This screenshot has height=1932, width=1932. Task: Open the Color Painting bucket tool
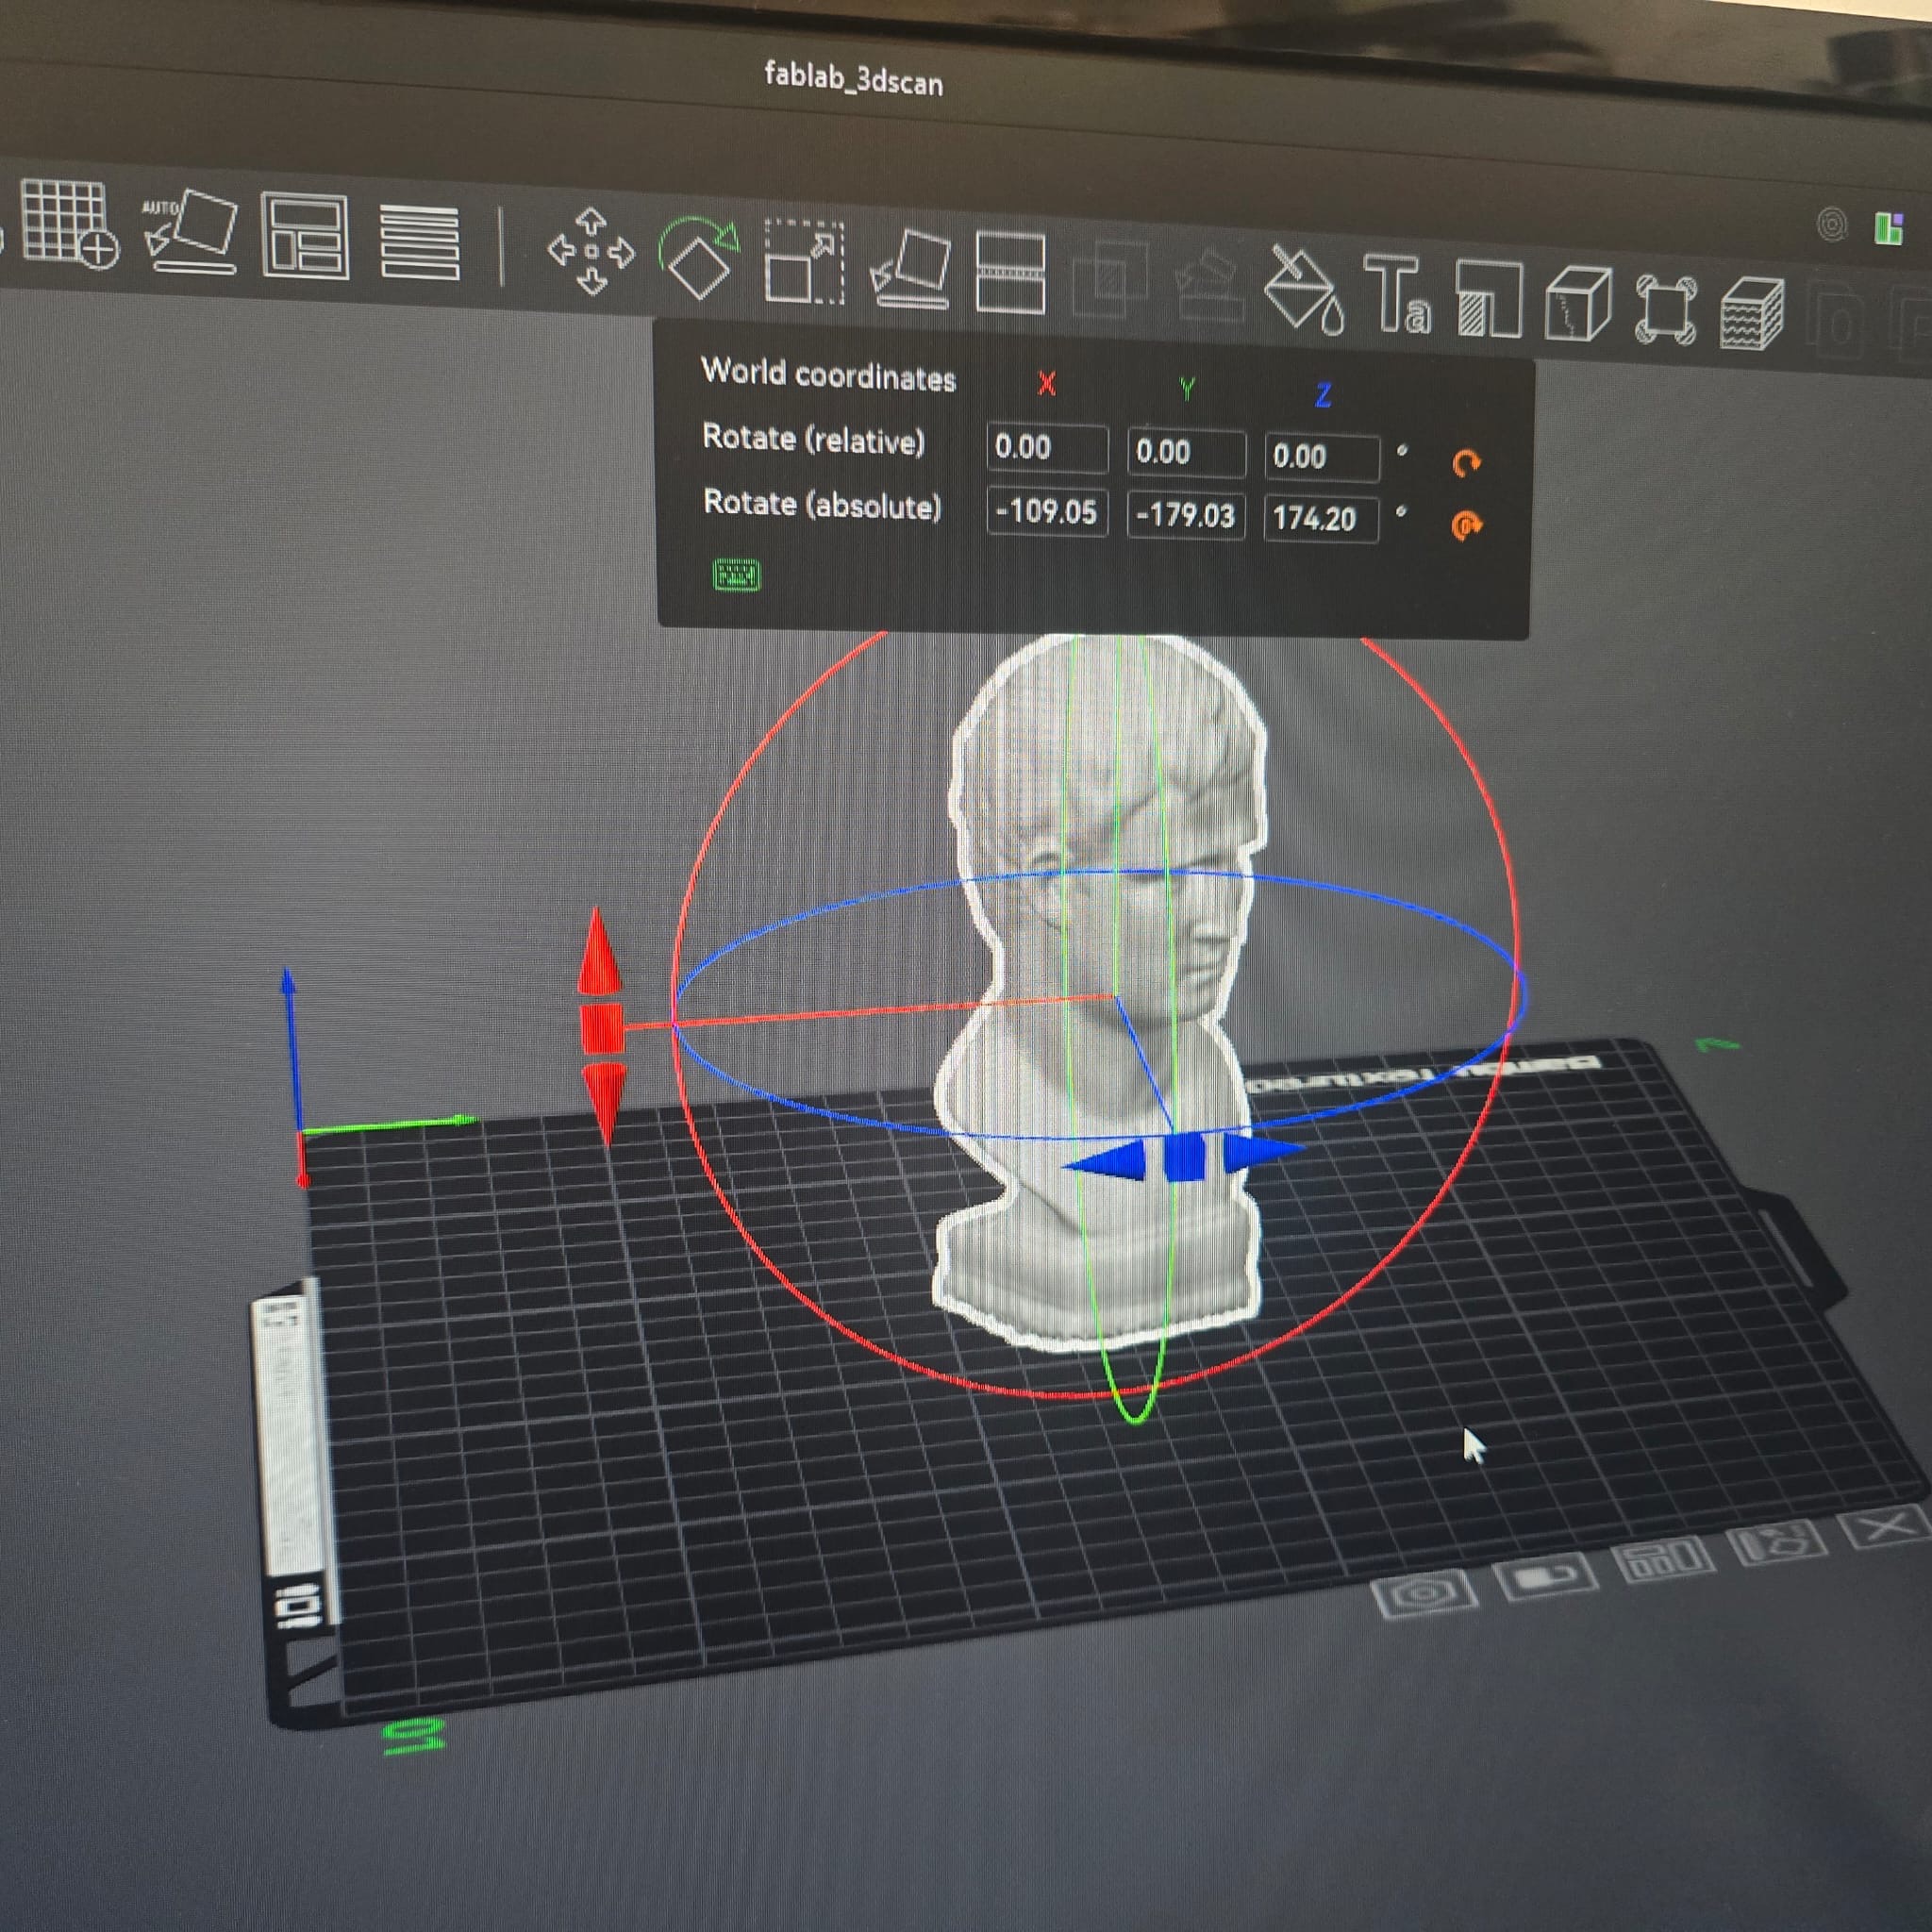[1302, 289]
